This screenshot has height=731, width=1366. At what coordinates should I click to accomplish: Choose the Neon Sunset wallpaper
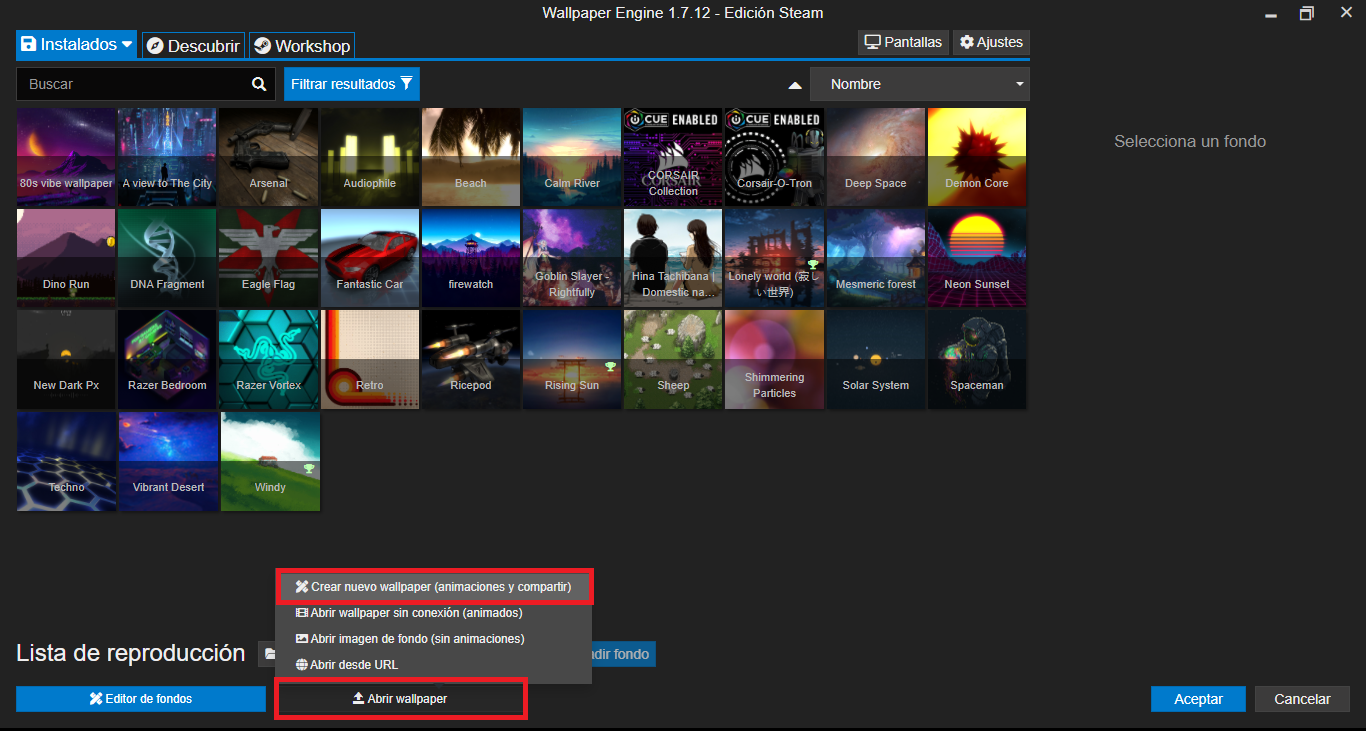[977, 259]
